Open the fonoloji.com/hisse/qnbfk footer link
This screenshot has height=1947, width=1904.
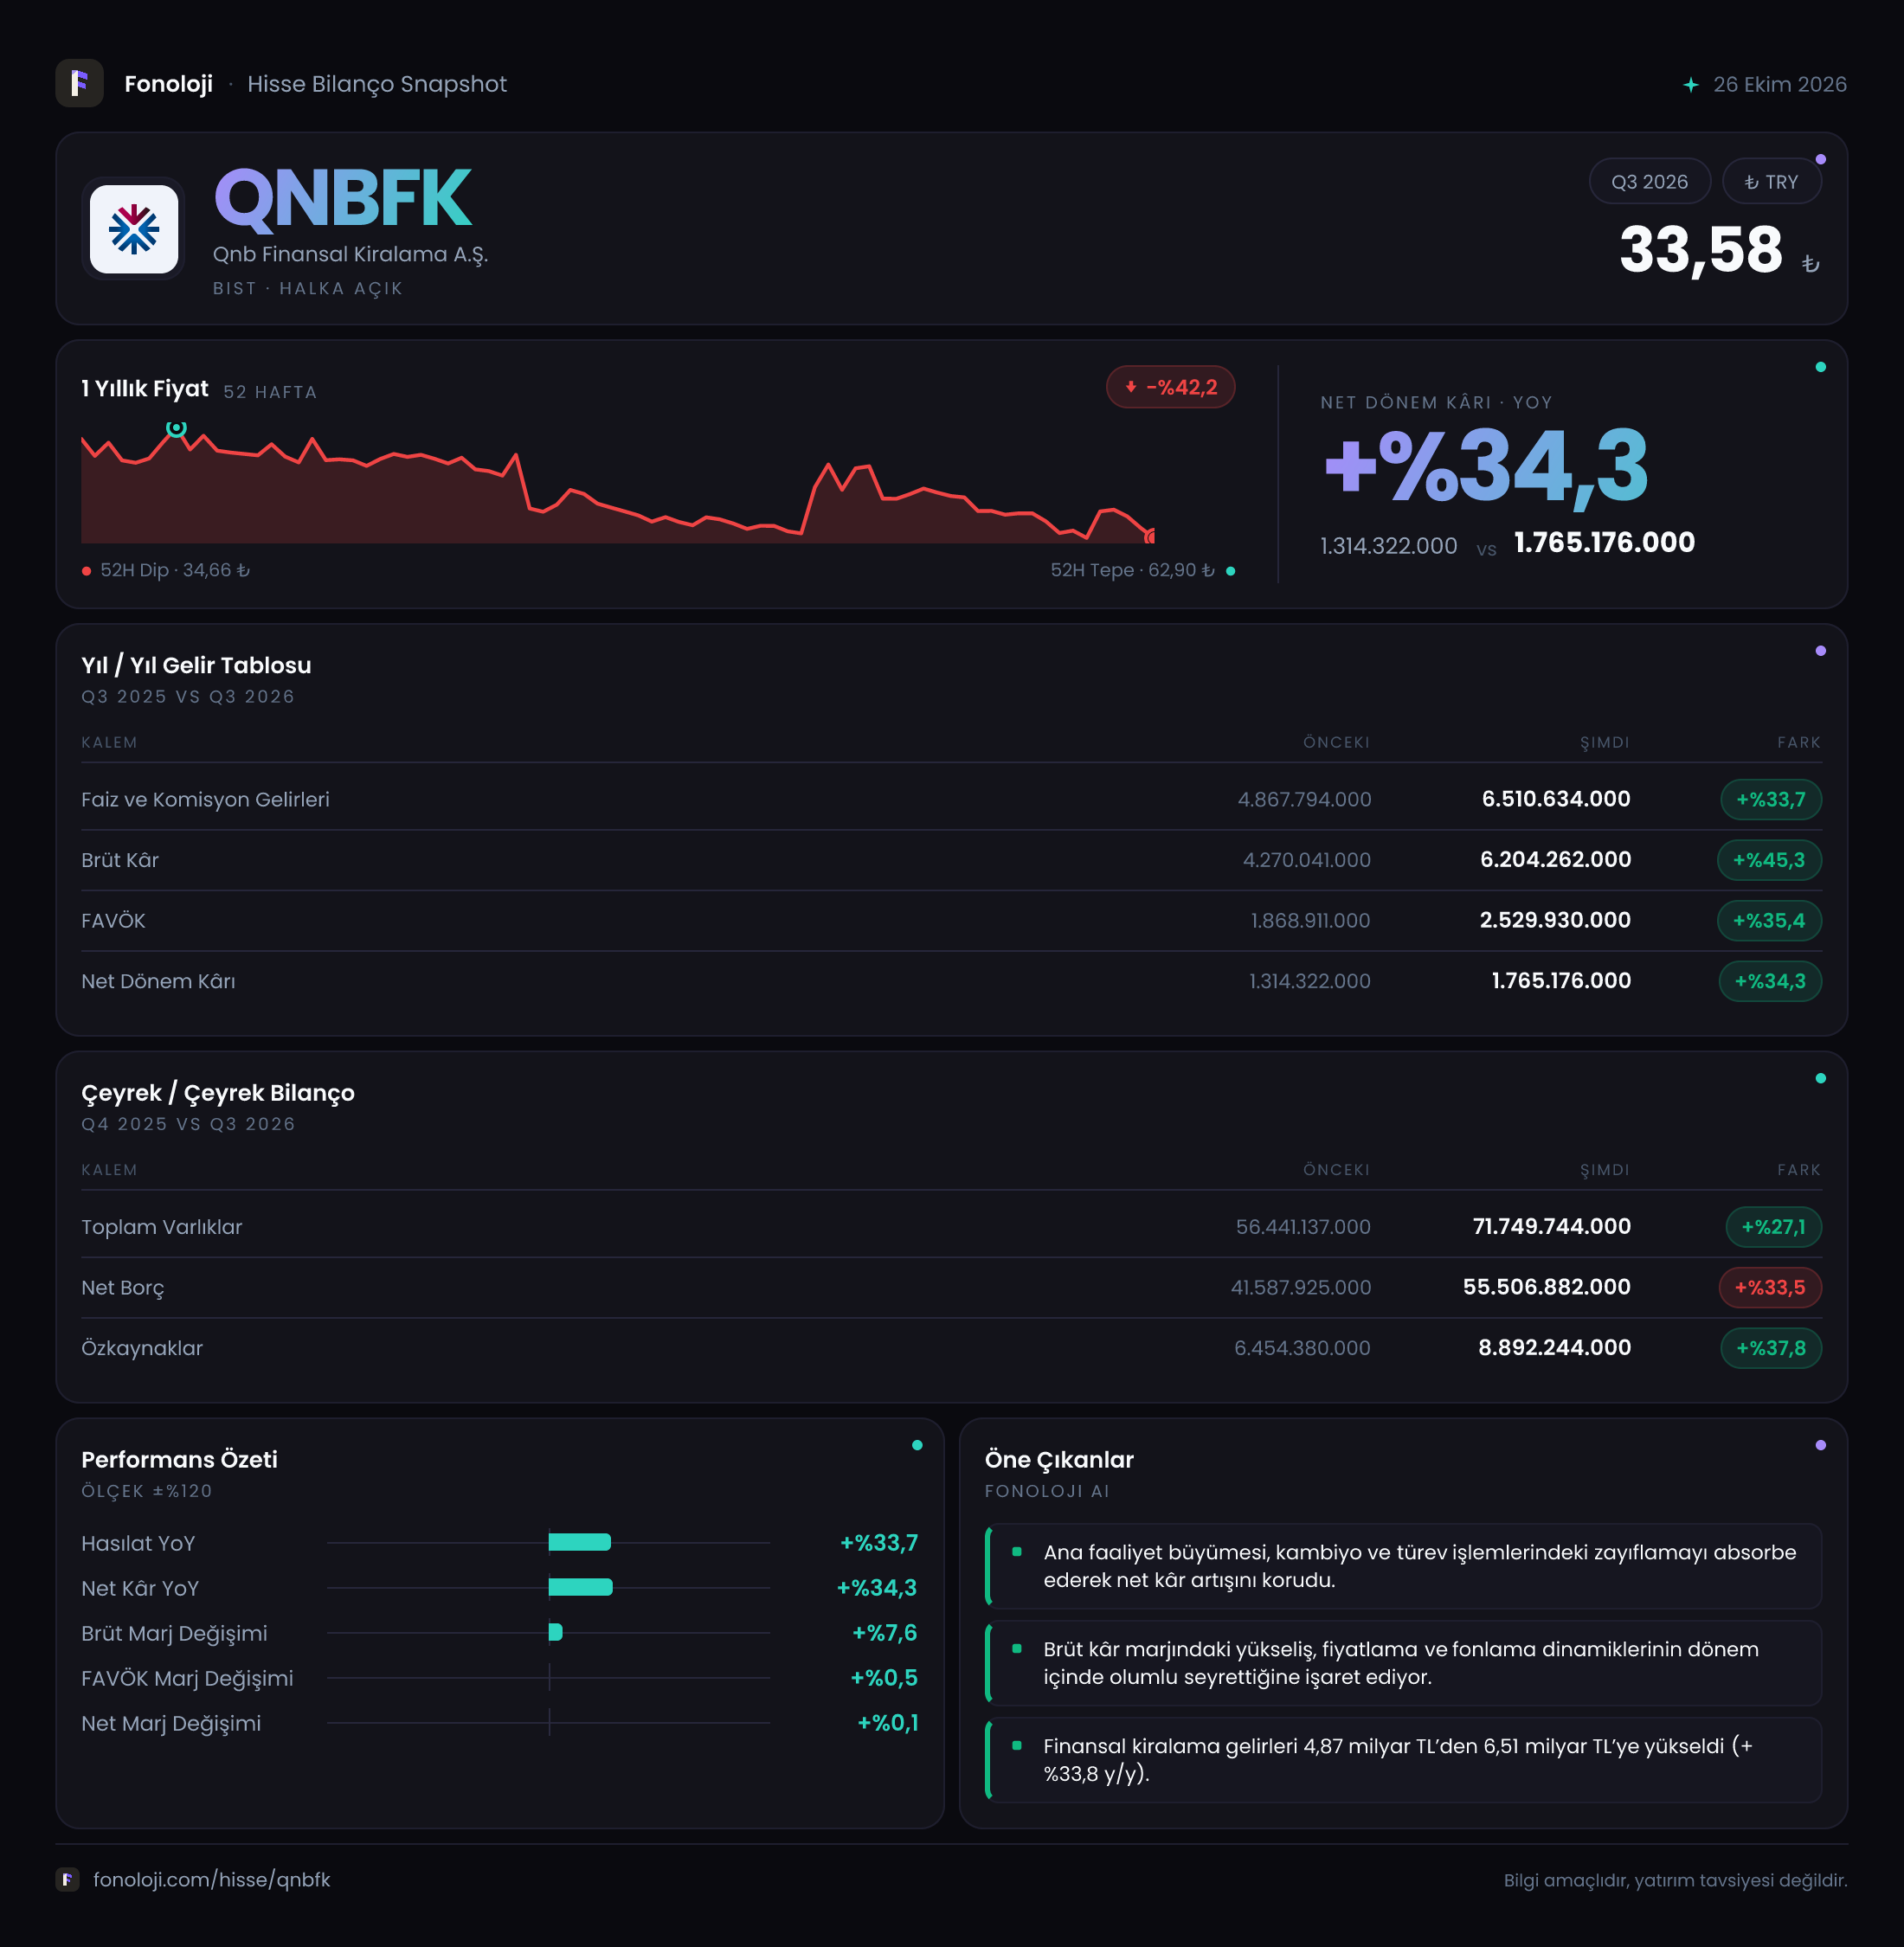pyautogui.click(x=211, y=1879)
